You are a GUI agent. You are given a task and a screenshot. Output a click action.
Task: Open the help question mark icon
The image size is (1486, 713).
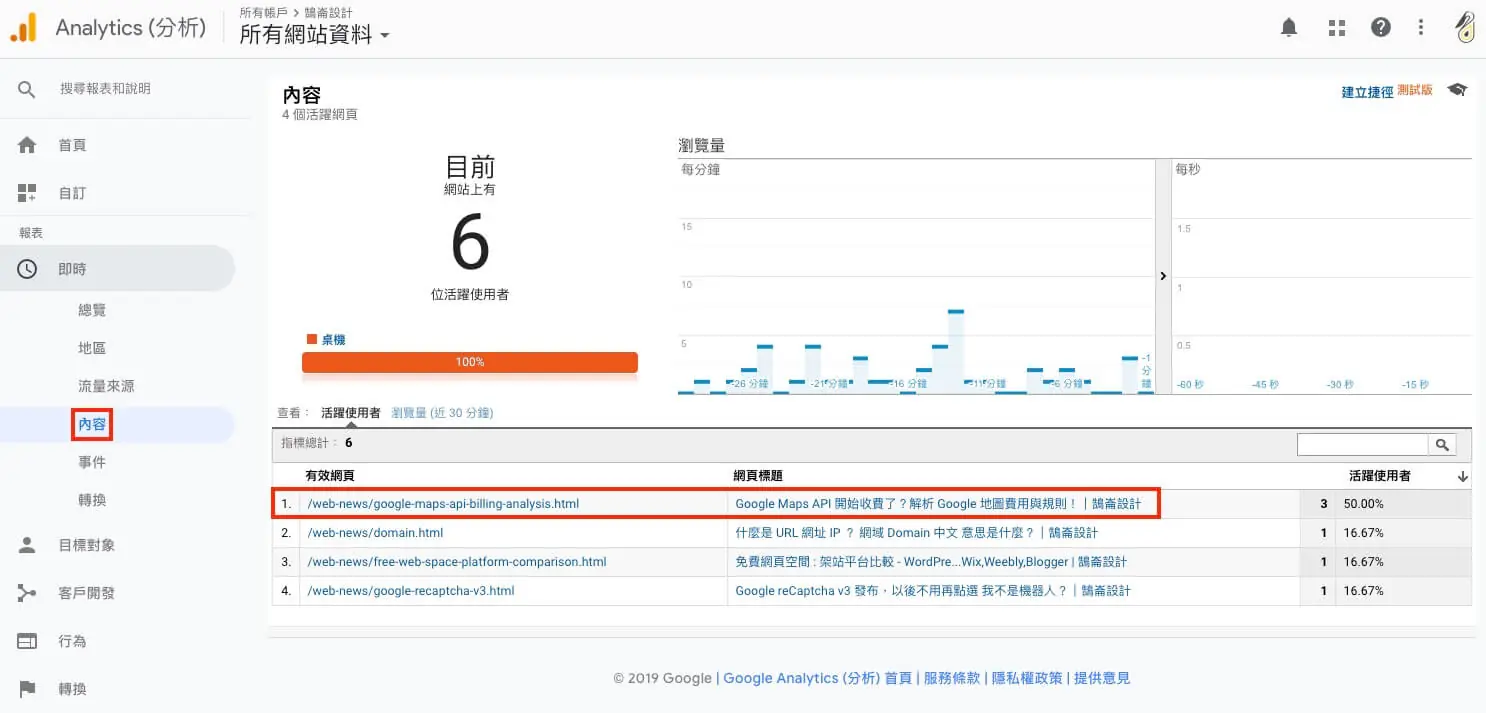[1381, 28]
